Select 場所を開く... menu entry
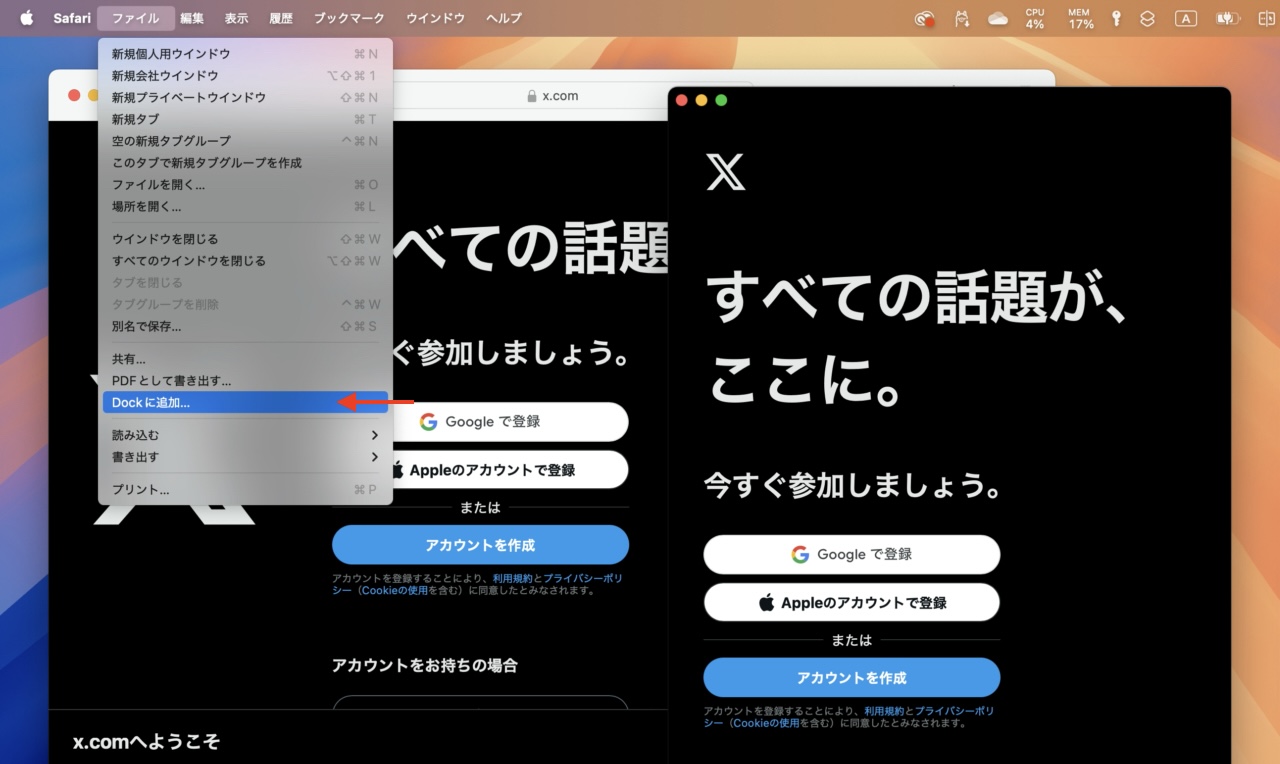1280x764 pixels. pyautogui.click(x=245, y=207)
